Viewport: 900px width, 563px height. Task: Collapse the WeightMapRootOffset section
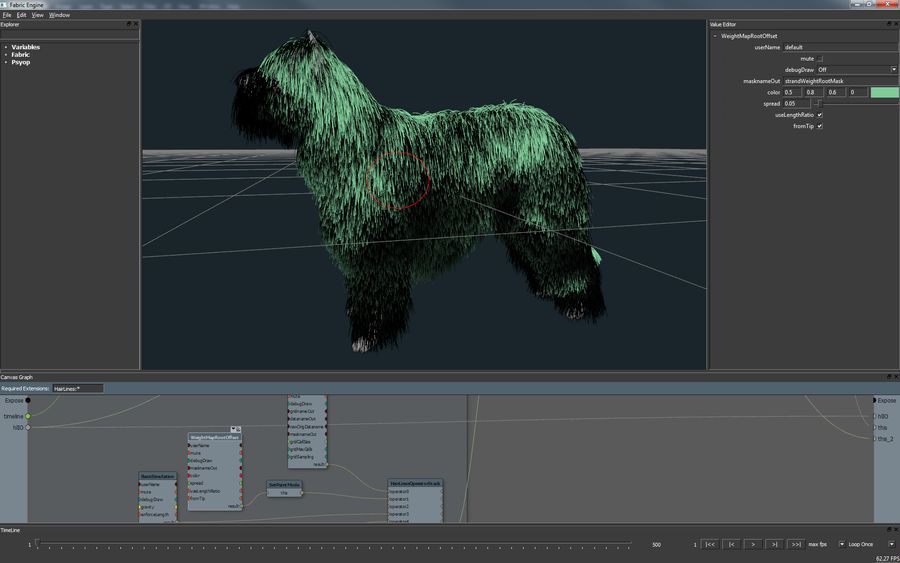714,36
